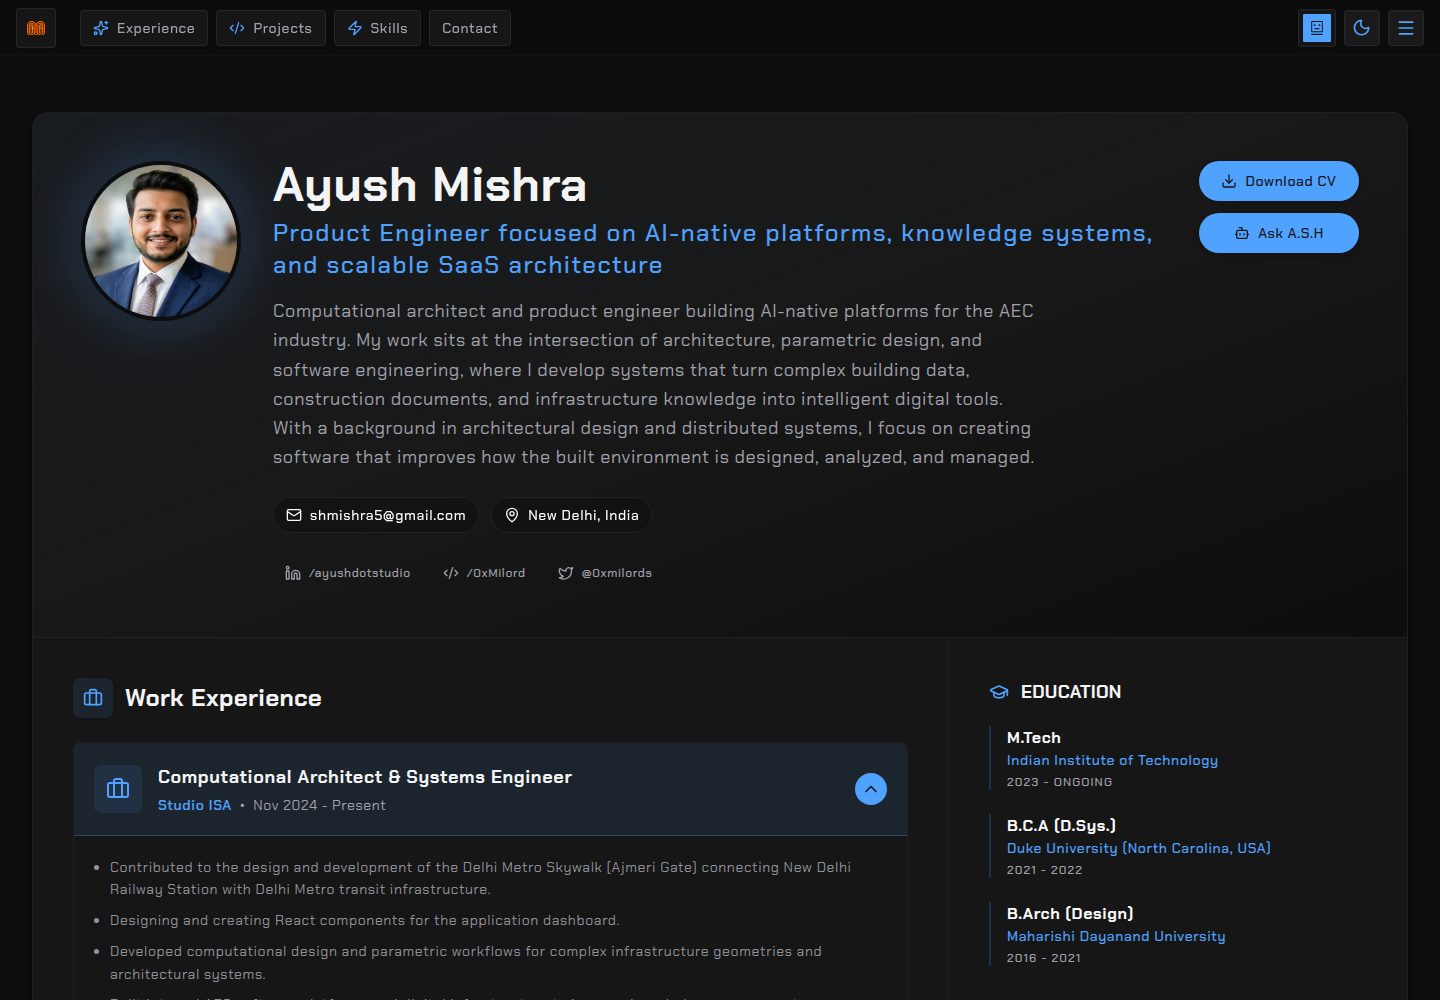Open the LinkedIn /ayushdotstudio link
Viewport: 1440px width, 1000px height.
tap(348, 573)
